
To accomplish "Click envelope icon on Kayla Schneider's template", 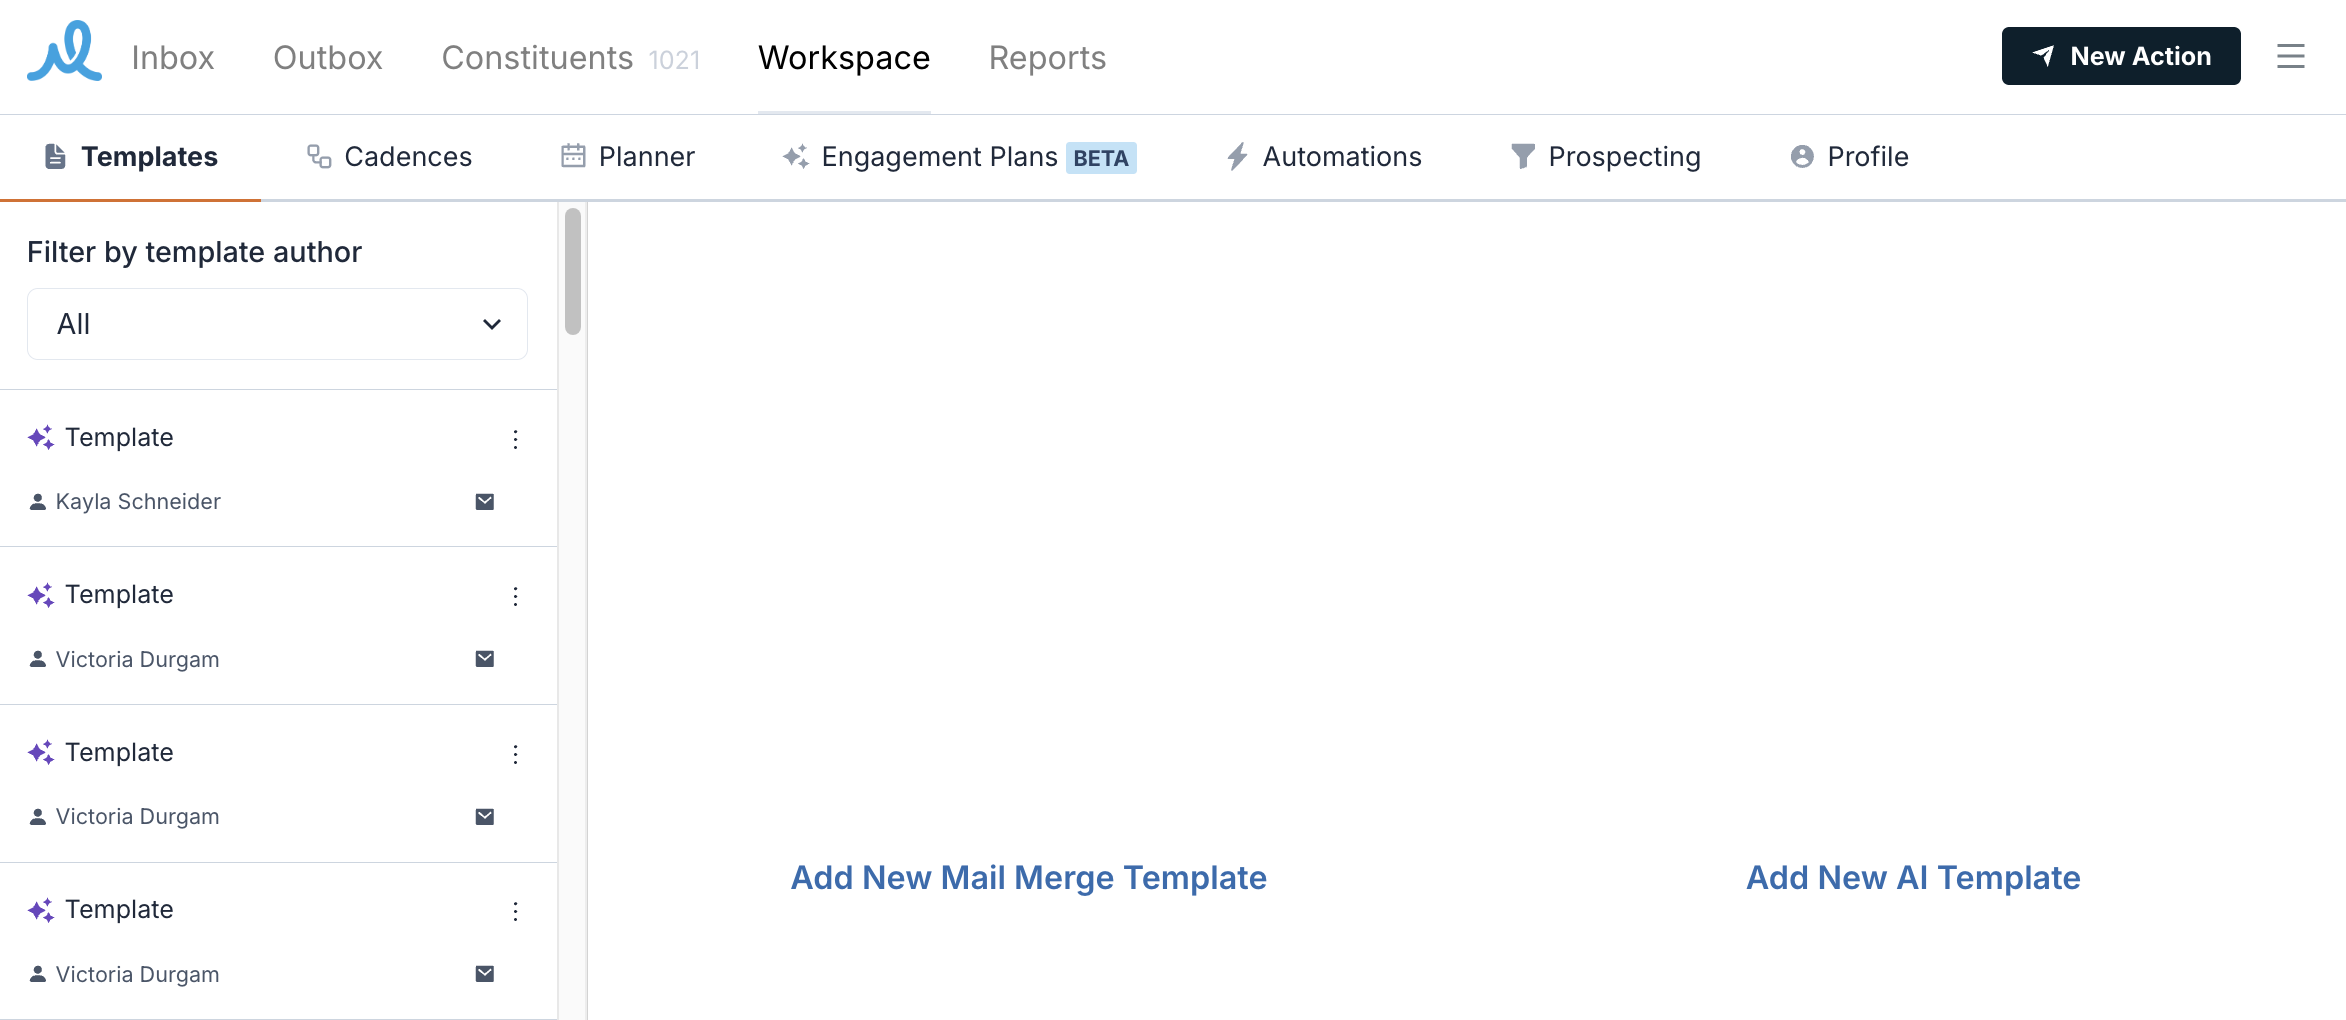I will tap(485, 502).
